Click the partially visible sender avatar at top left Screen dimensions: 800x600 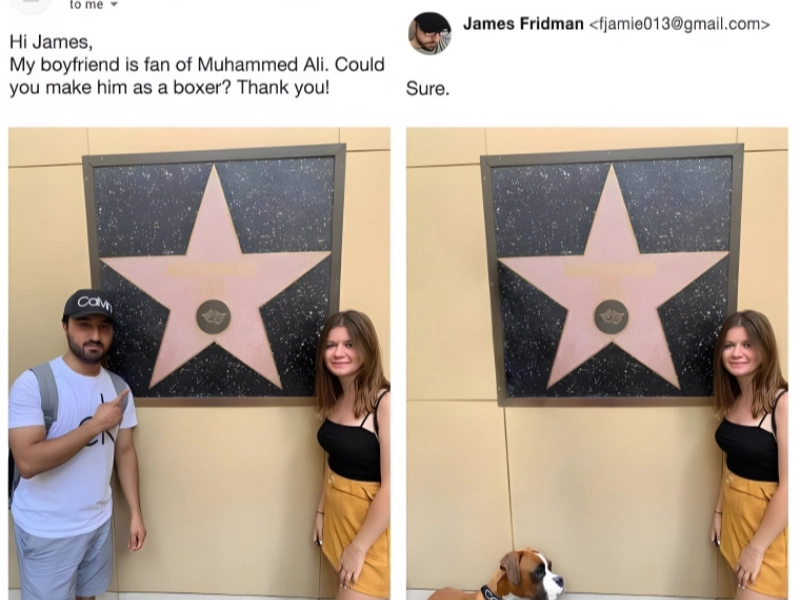coord(31,5)
